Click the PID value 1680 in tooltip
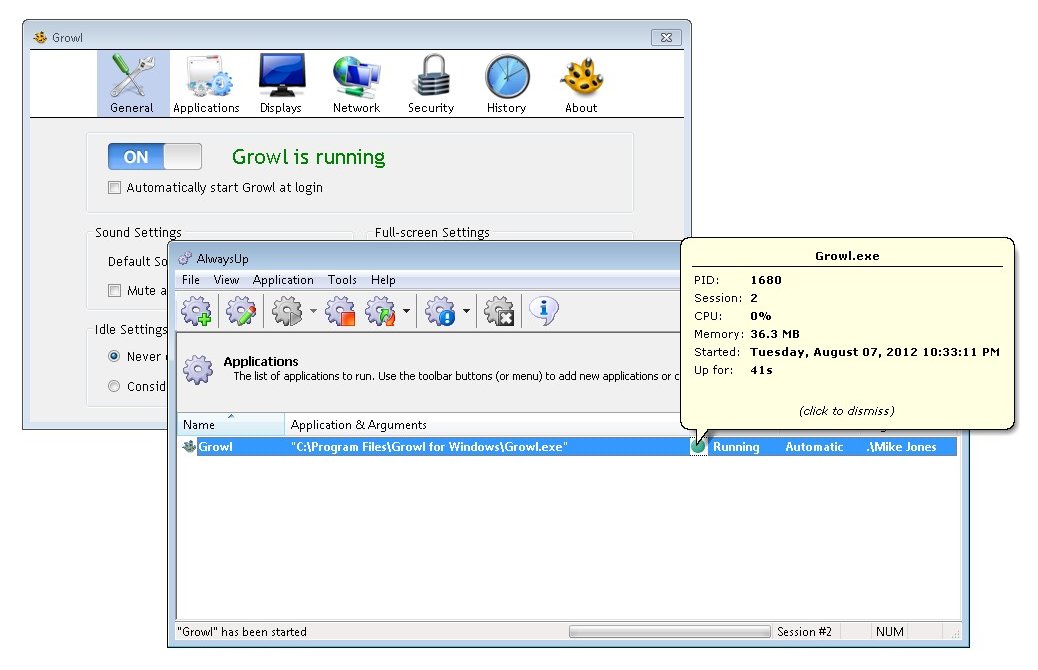1038x670 pixels. pyautogui.click(x=766, y=280)
